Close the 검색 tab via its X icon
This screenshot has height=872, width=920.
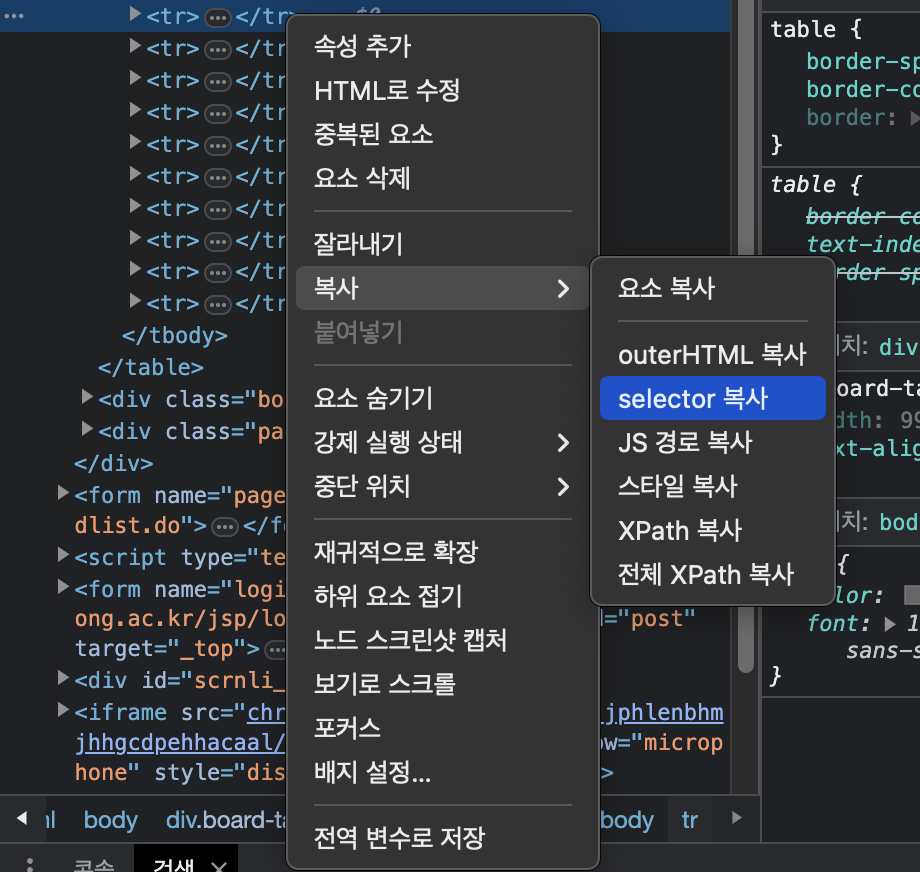(218, 864)
